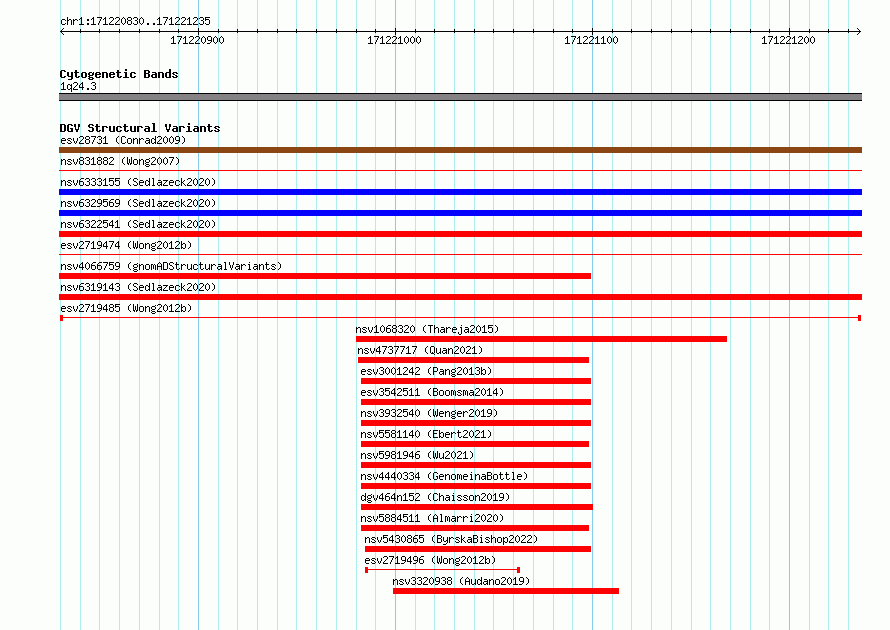Select nsv6333155 (Sedlazeck2020) label
Viewport: 890px width, 630px height.
coord(138,182)
